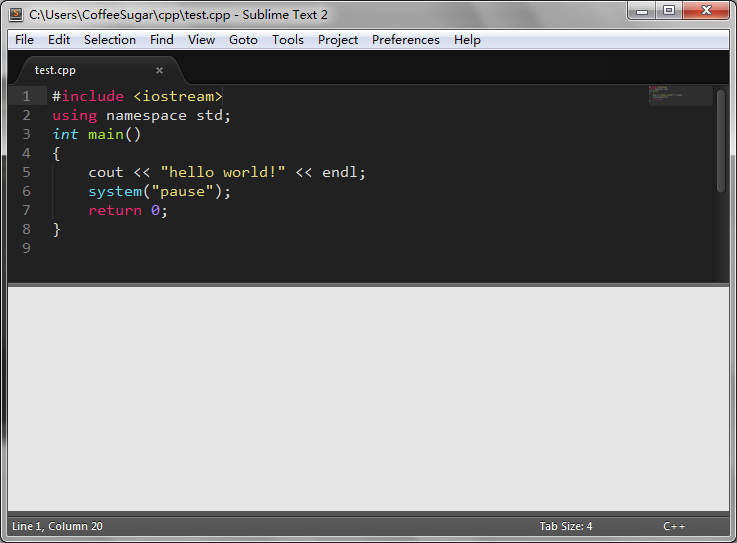Open the Tools menu

(288, 40)
